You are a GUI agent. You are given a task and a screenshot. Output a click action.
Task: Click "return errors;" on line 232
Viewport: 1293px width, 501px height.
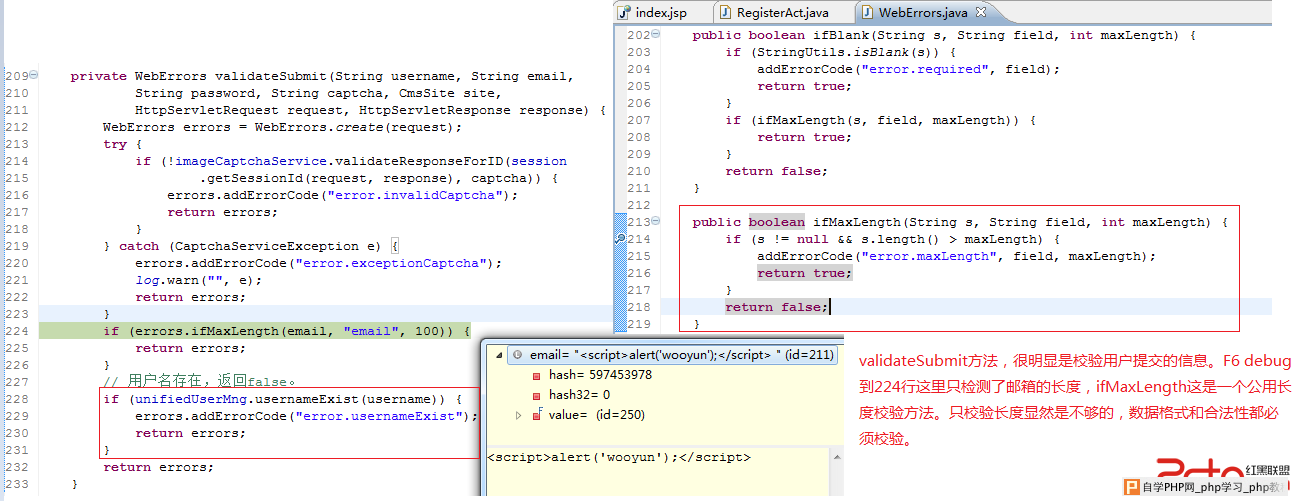pyautogui.click(x=159, y=467)
